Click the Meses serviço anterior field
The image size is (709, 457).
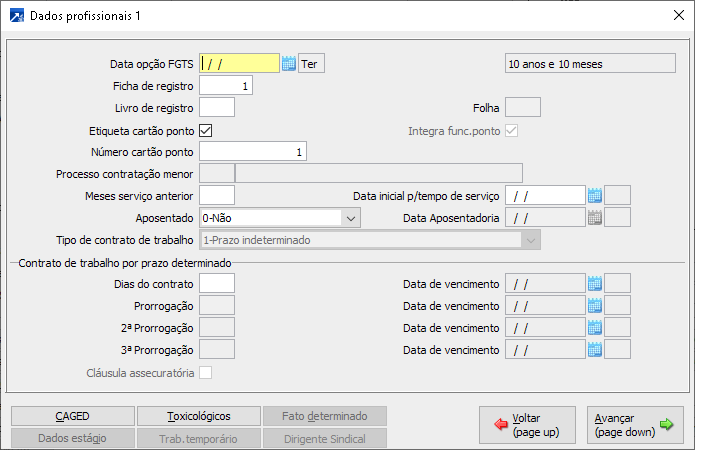217,195
